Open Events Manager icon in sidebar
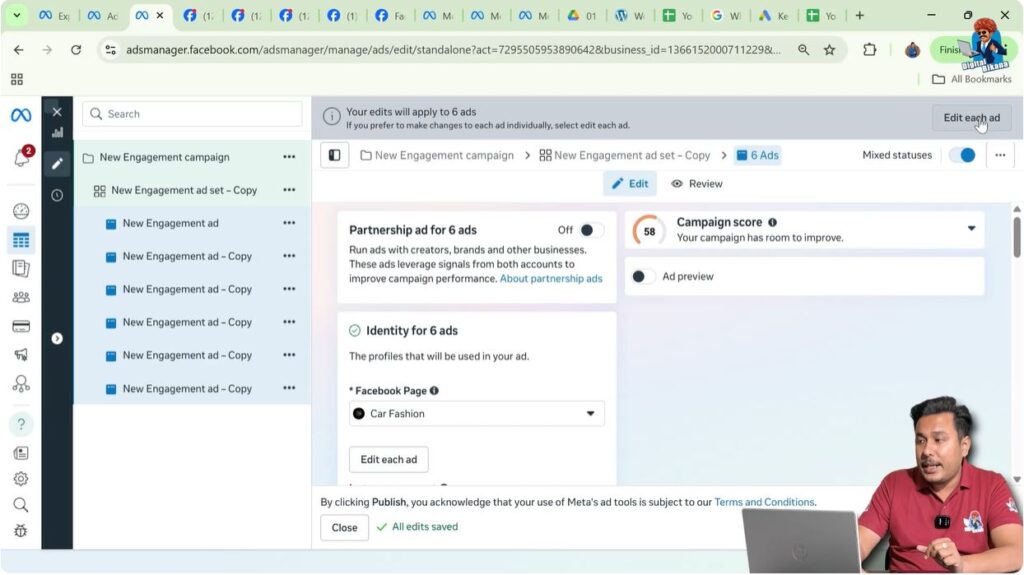The width and height of the screenshot is (1024, 575). click(x=21, y=384)
